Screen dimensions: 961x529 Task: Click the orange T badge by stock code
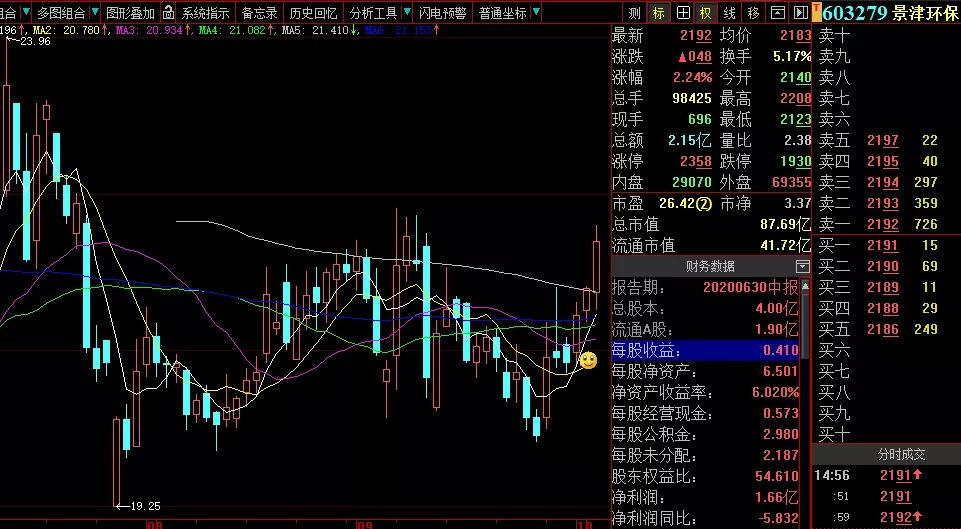click(x=817, y=12)
